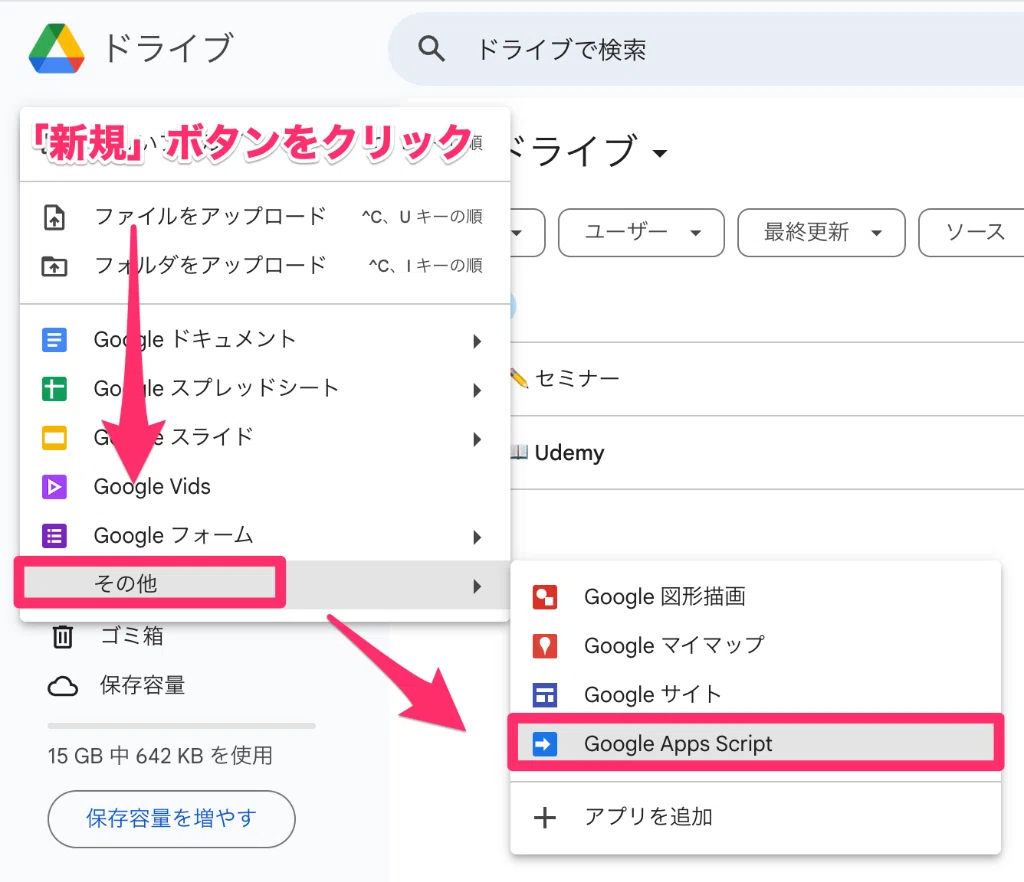Choose Google ドキュメント from menu
This screenshot has height=882, width=1024.
click(x=264, y=340)
